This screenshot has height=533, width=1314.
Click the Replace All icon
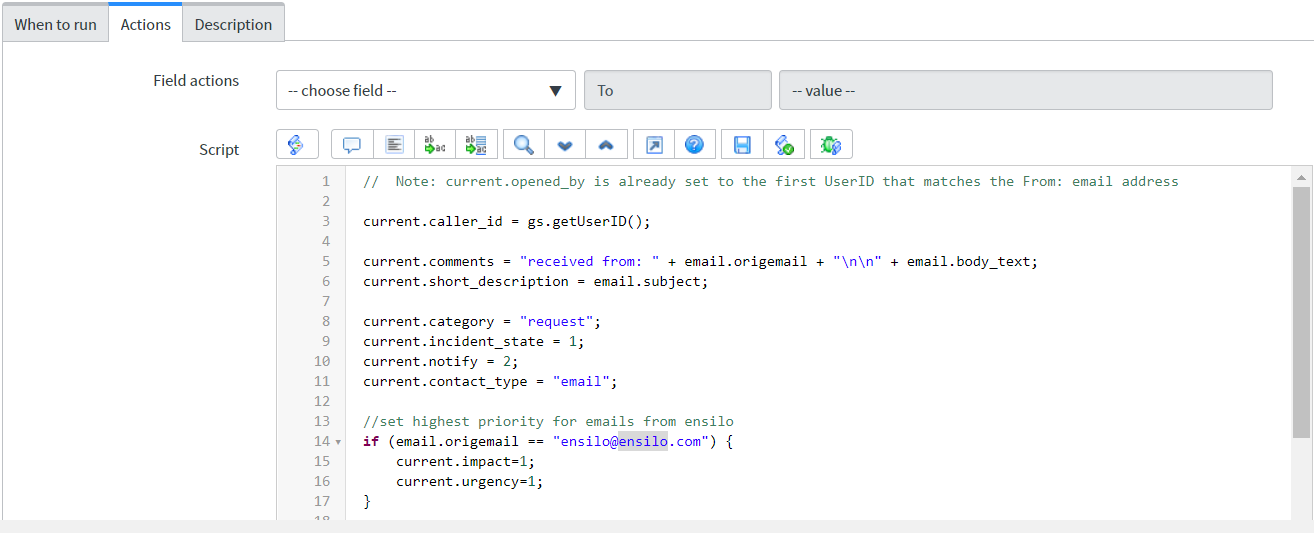pyautogui.click(x=476, y=145)
